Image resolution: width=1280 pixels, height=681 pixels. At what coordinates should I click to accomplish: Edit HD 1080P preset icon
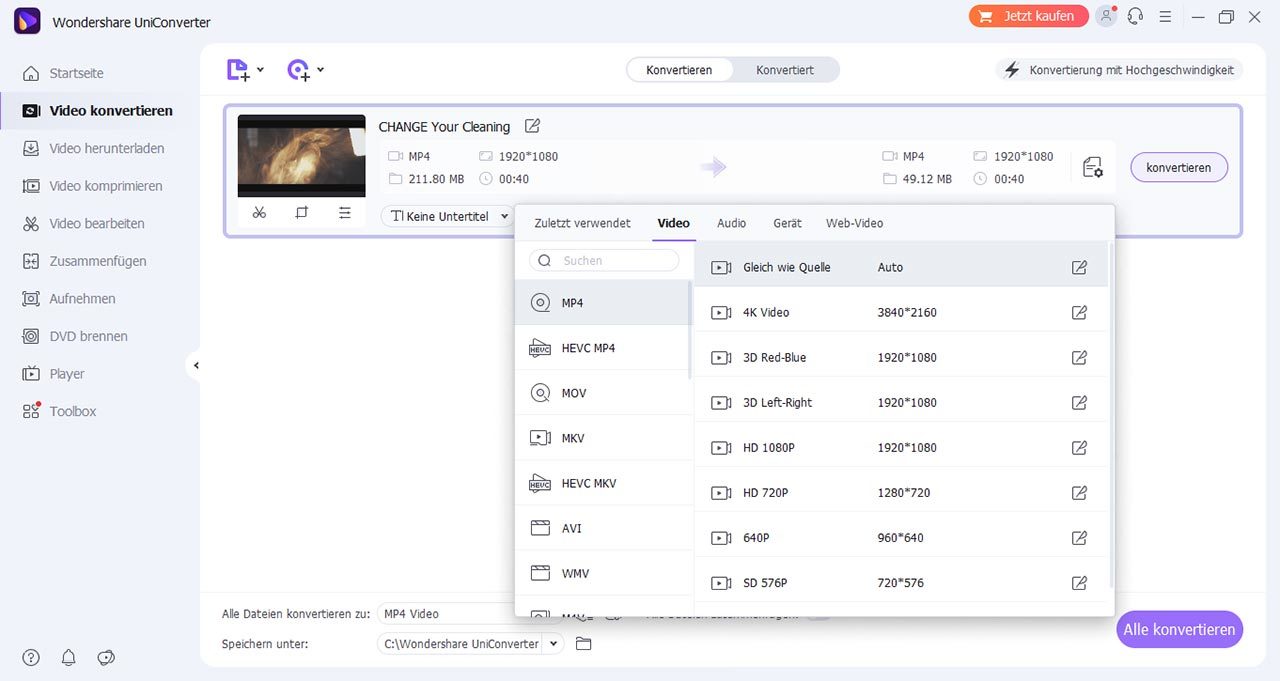click(x=1079, y=447)
